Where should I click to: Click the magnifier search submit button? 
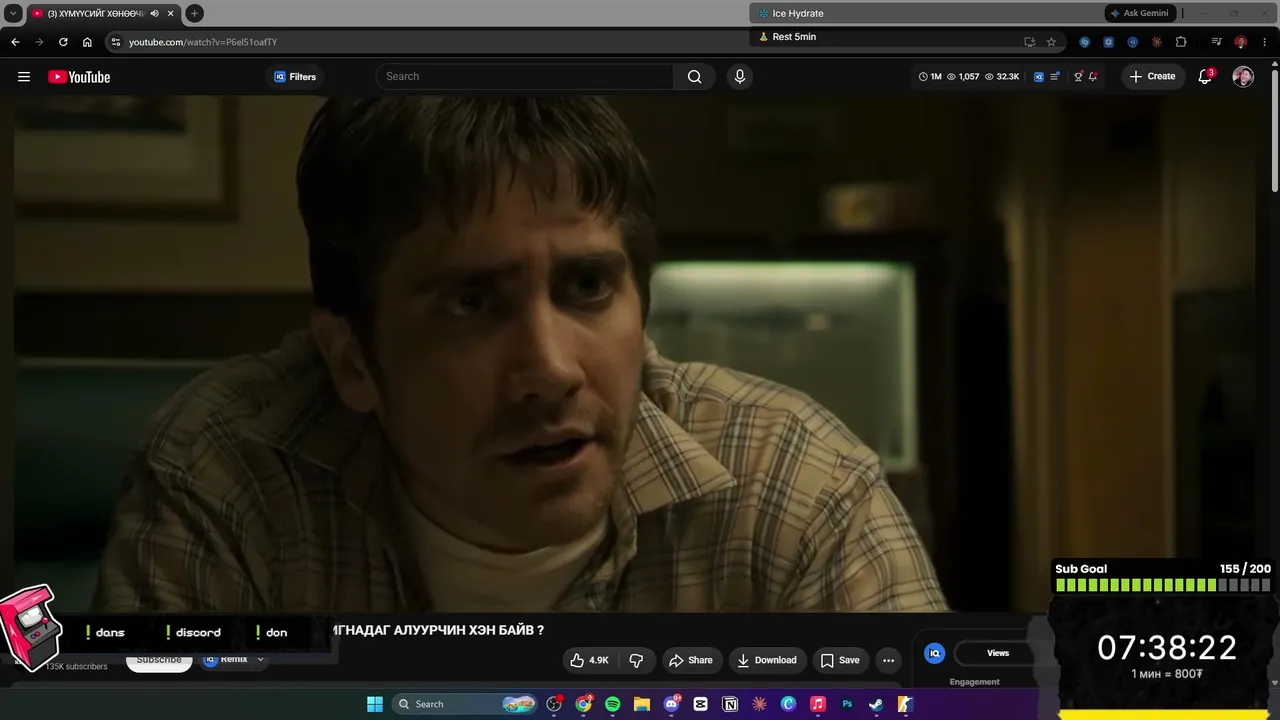[694, 77]
